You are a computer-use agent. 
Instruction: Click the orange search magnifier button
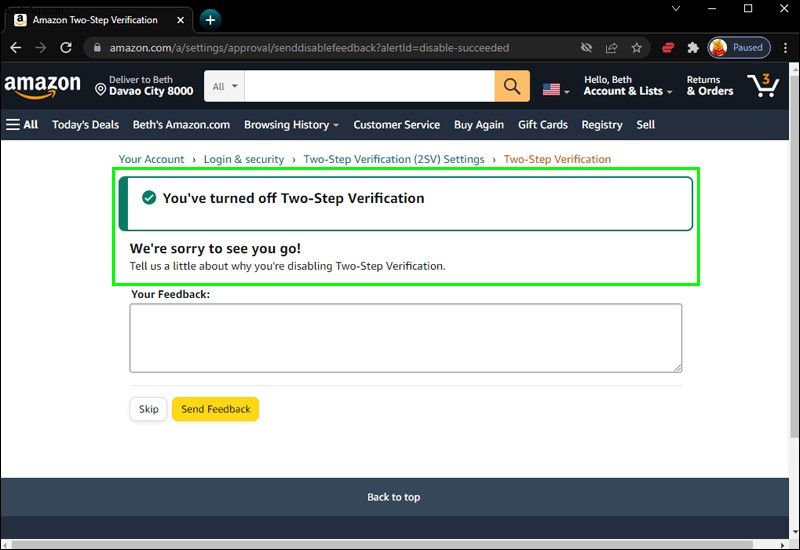point(512,86)
